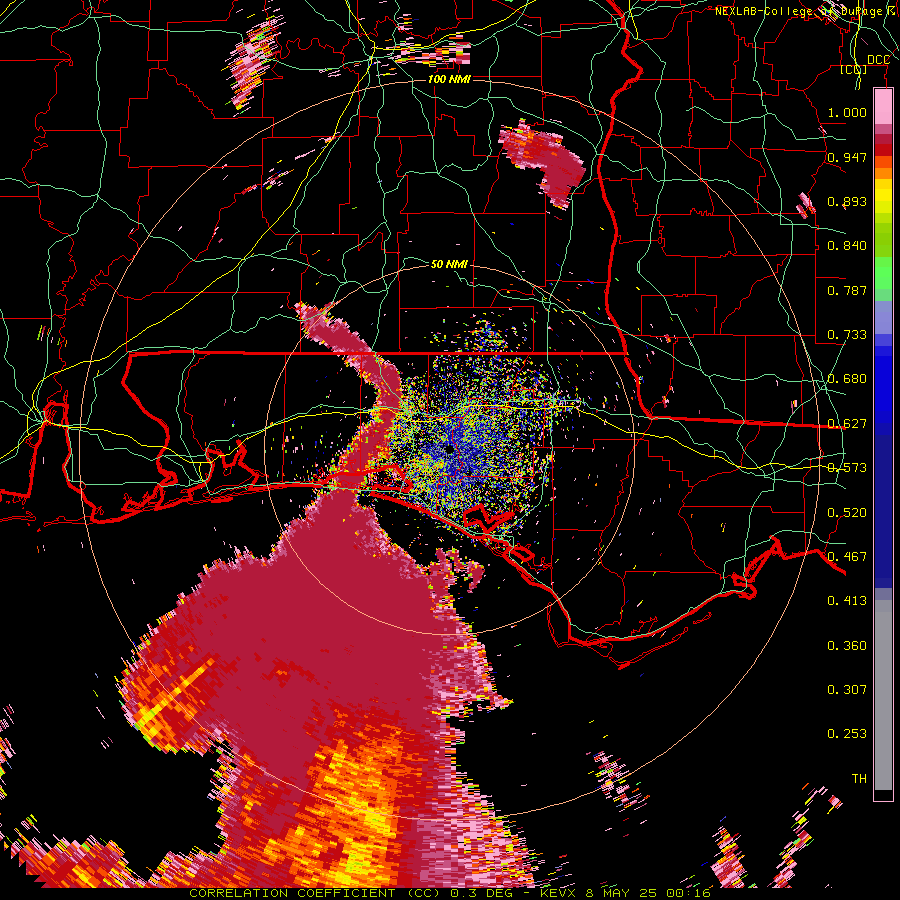Click the 0.627 scale value
The width and height of the screenshot is (900, 900).
847,424
